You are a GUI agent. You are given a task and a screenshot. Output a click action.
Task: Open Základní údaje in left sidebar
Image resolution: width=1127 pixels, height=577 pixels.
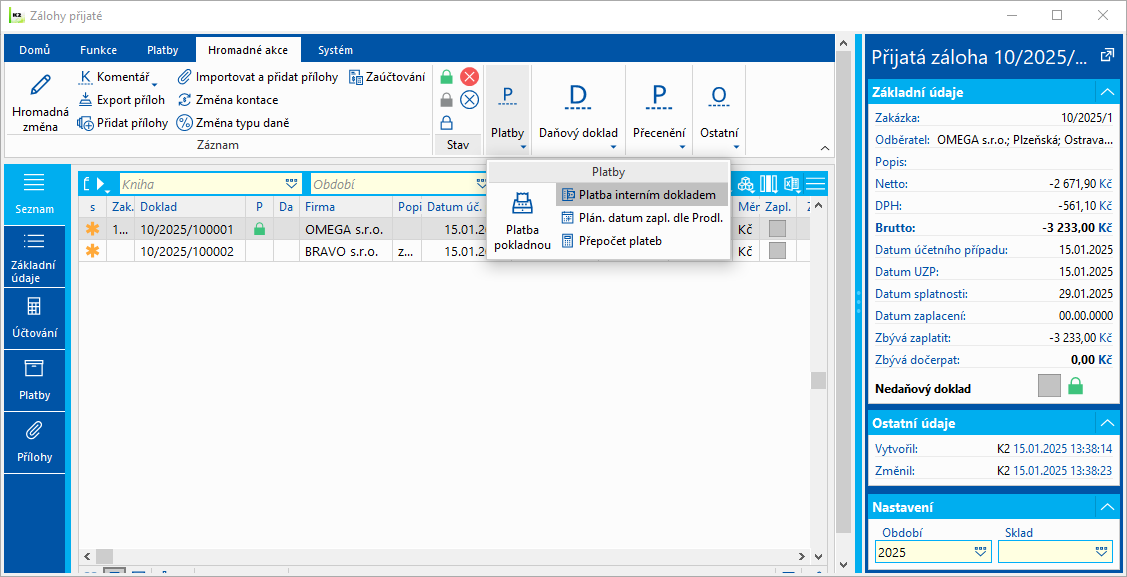(34, 257)
